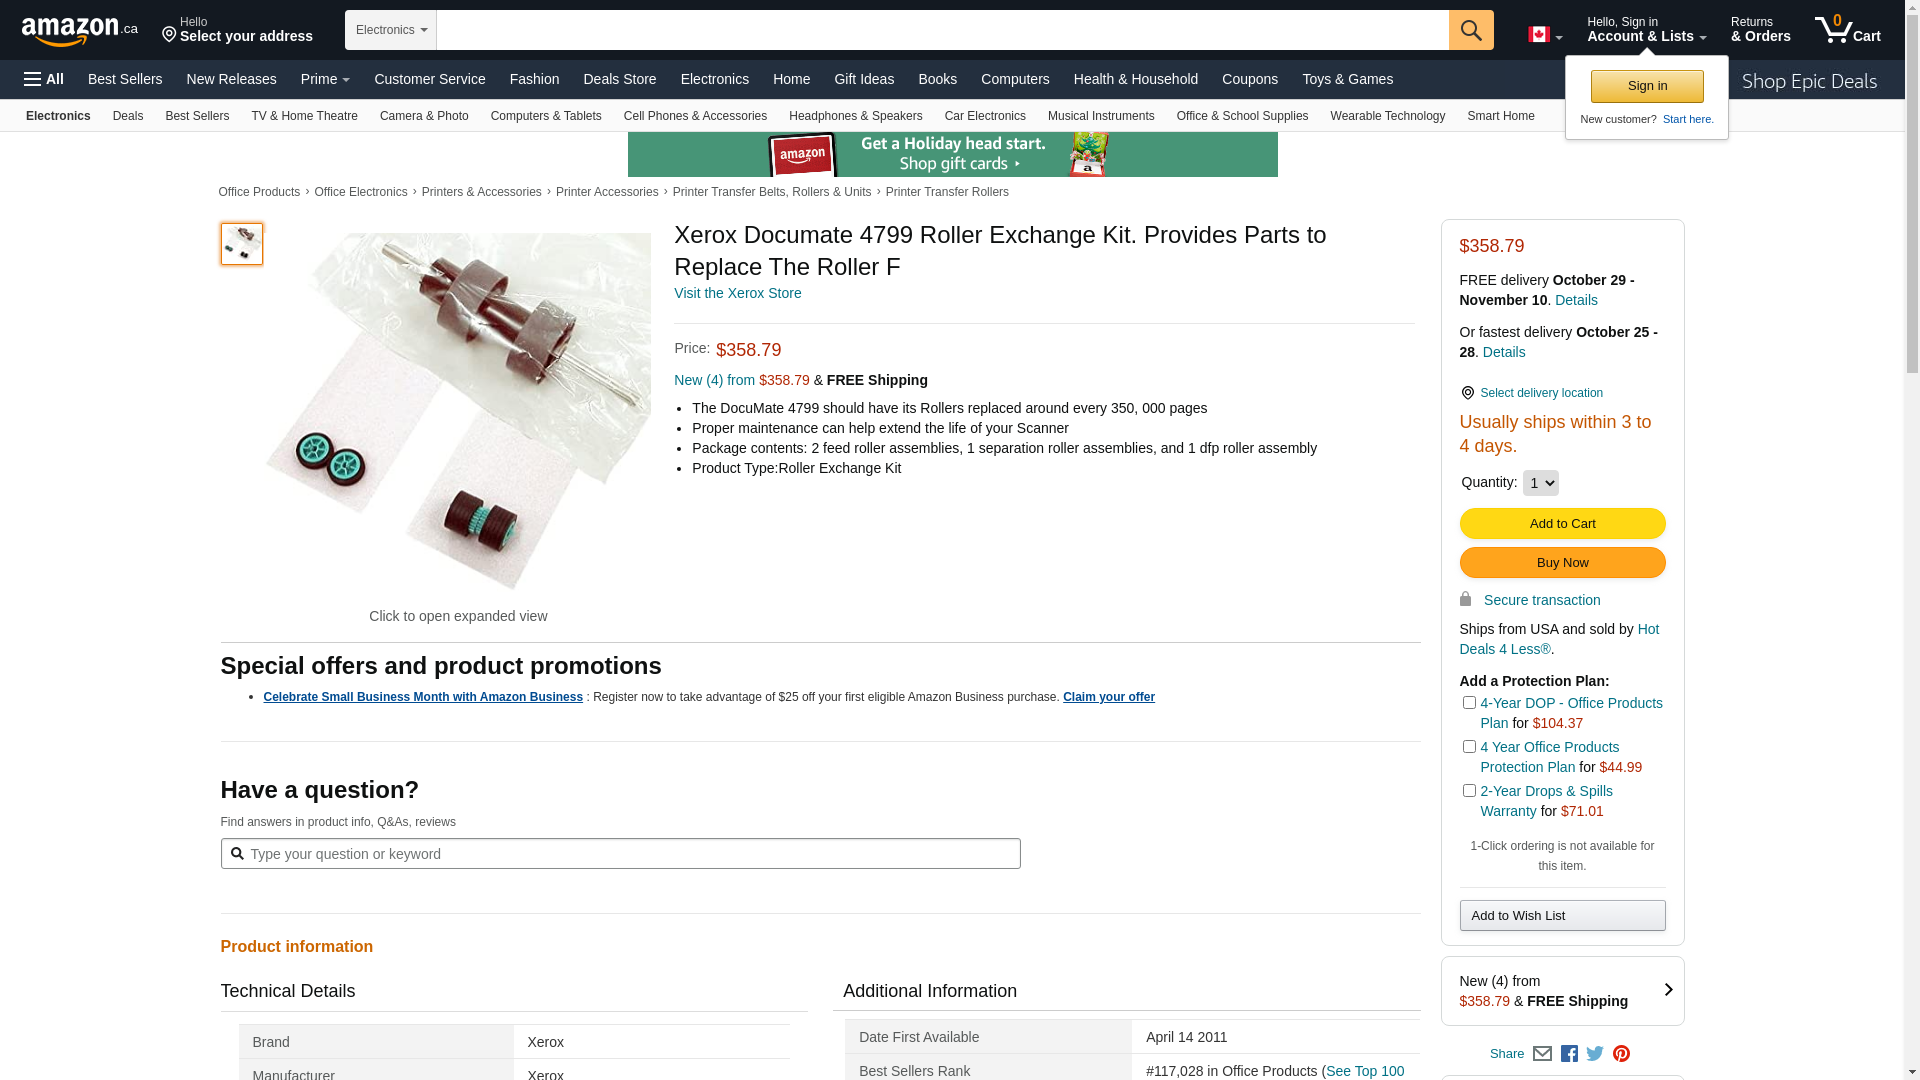The image size is (1920, 1080).
Task: Open the shopping cart icon
Action: click(1847, 30)
